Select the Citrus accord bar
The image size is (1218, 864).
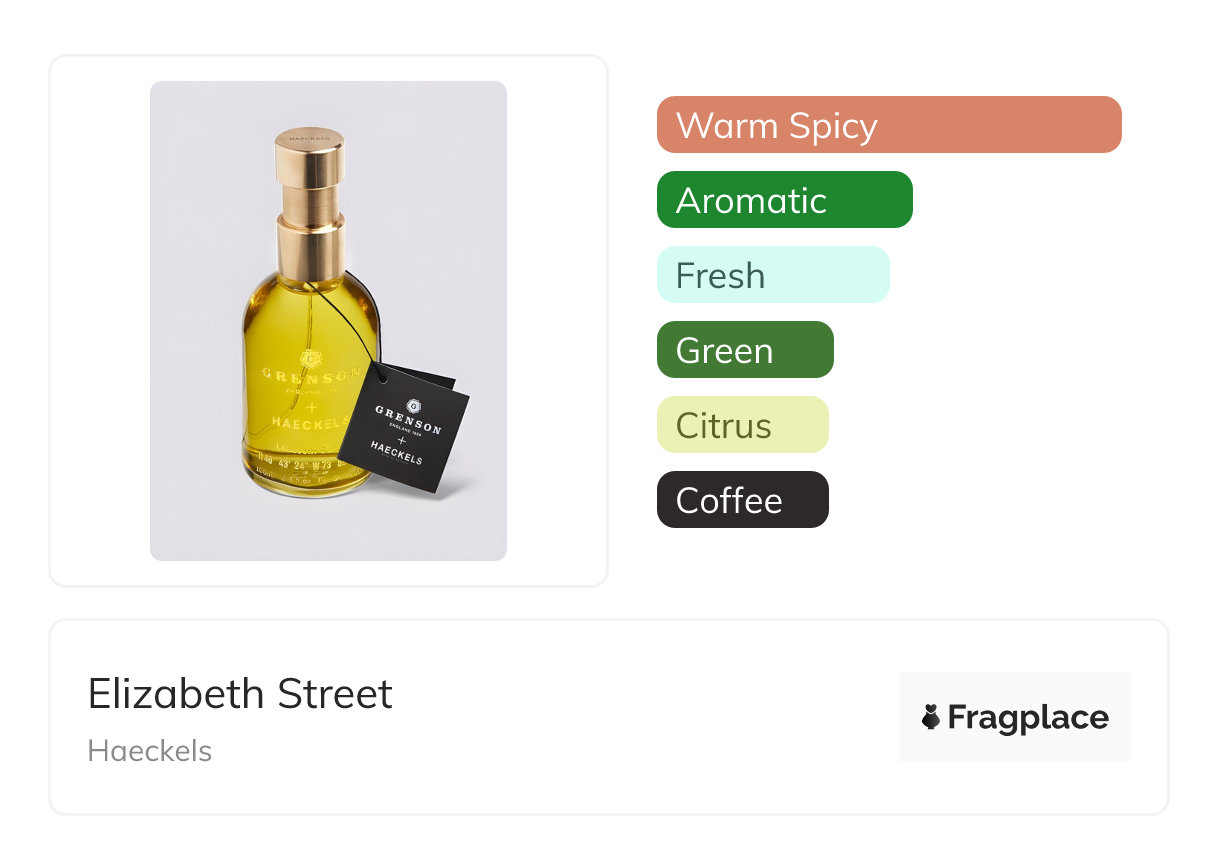(742, 425)
